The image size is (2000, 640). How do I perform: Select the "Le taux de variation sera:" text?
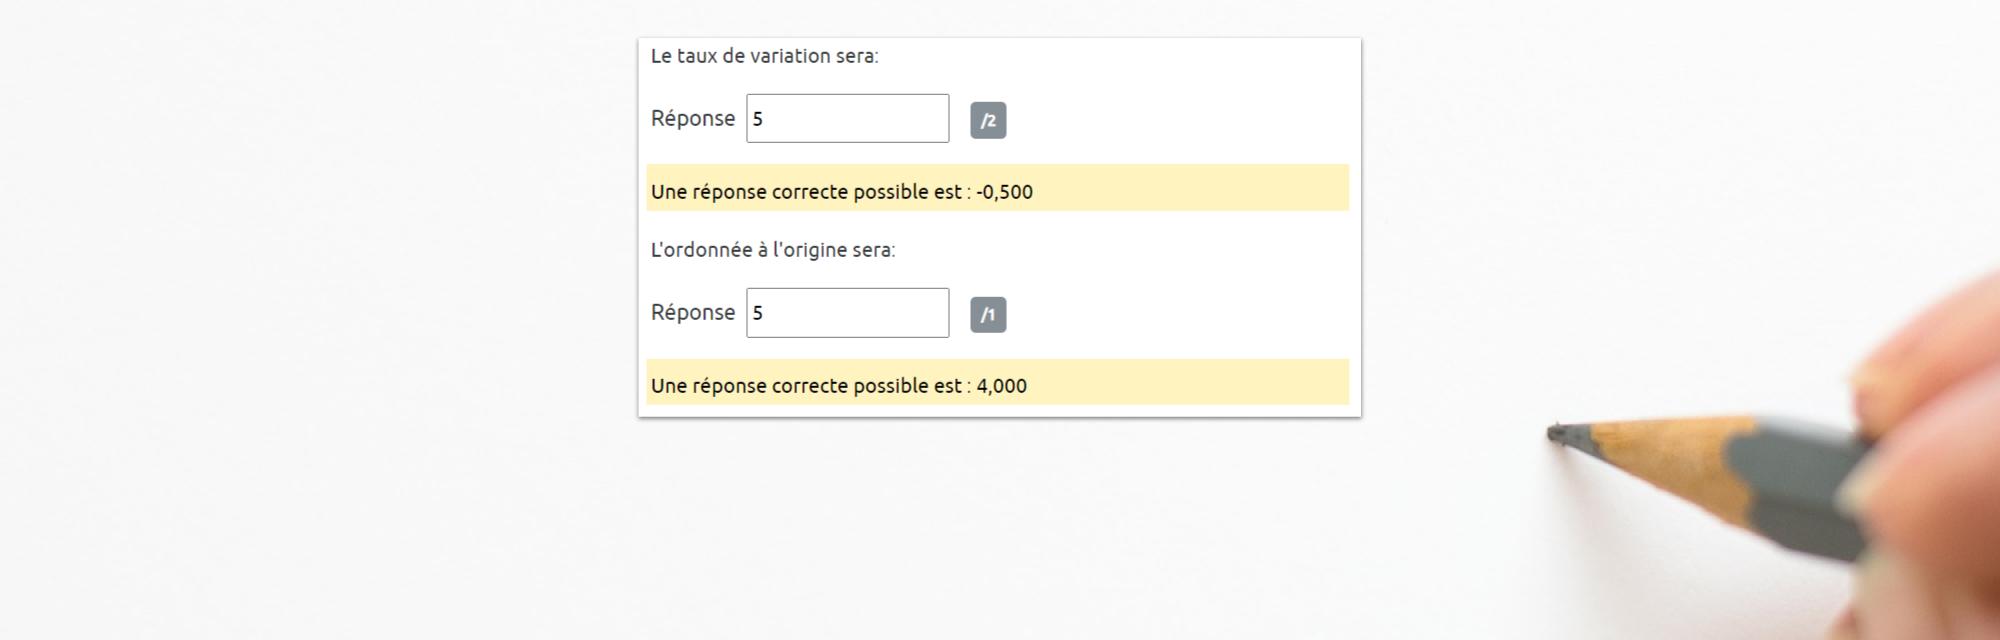[x=764, y=56]
